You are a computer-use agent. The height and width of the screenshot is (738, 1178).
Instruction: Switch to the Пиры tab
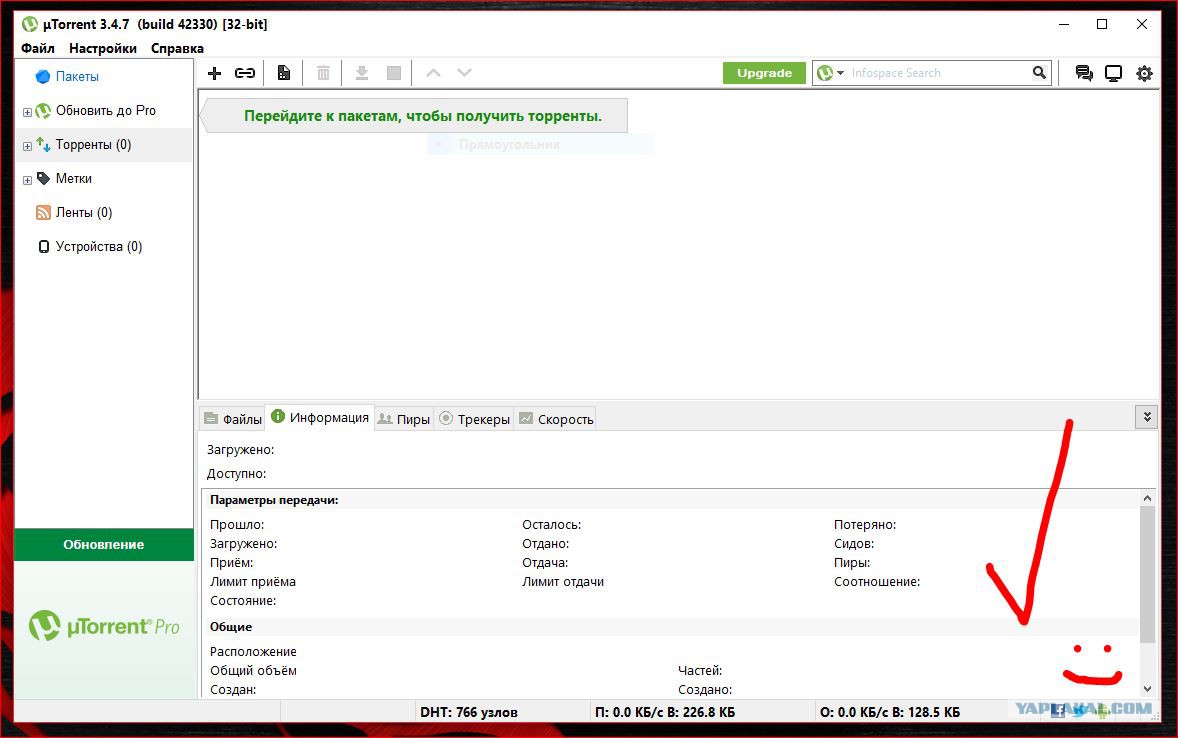click(x=404, y=419)
